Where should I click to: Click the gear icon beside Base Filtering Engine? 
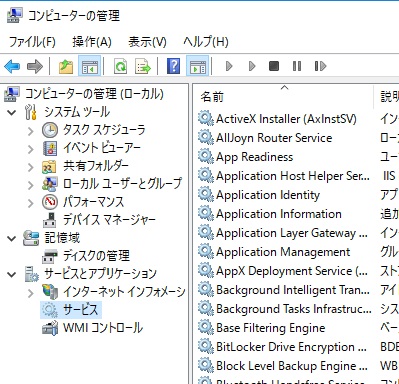[206, 327]
